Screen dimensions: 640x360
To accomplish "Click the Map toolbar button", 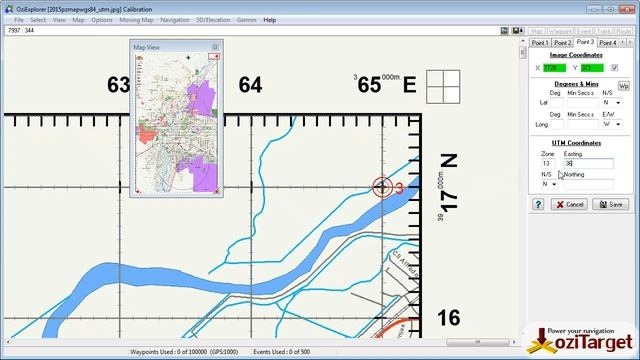I will (536, 31).
